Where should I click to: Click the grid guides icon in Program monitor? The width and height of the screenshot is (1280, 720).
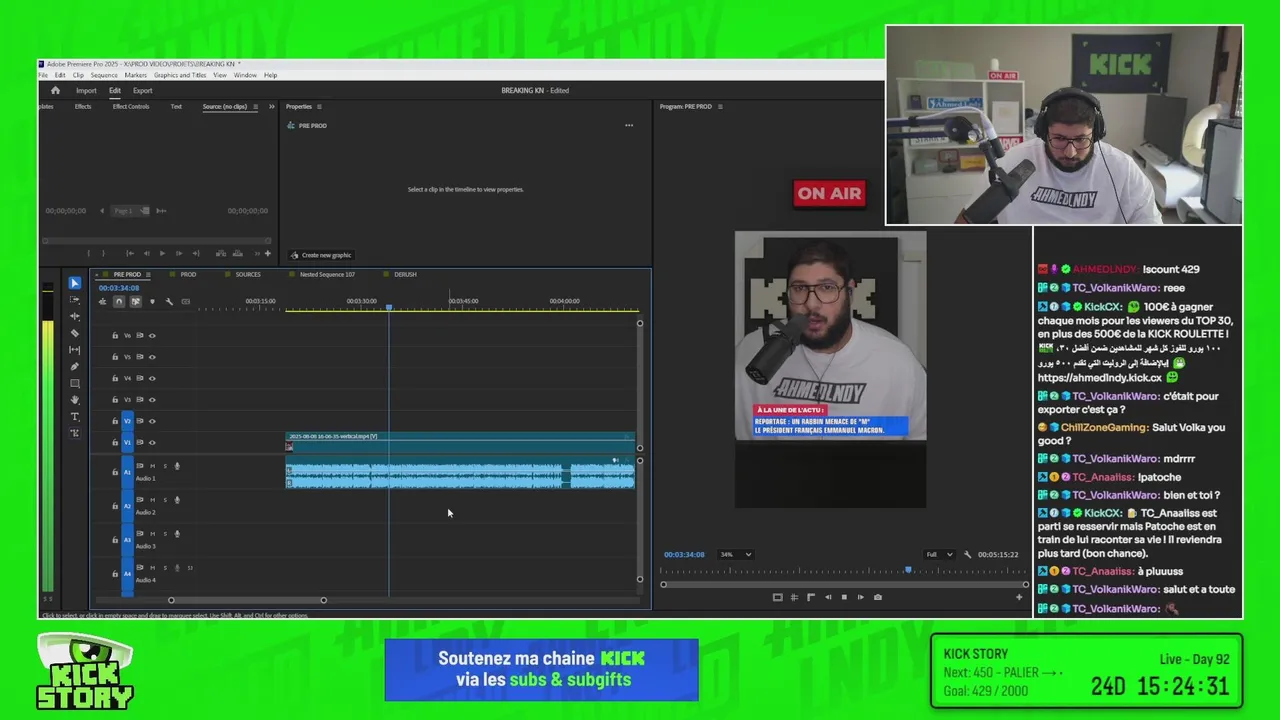(x=794, y=597)
